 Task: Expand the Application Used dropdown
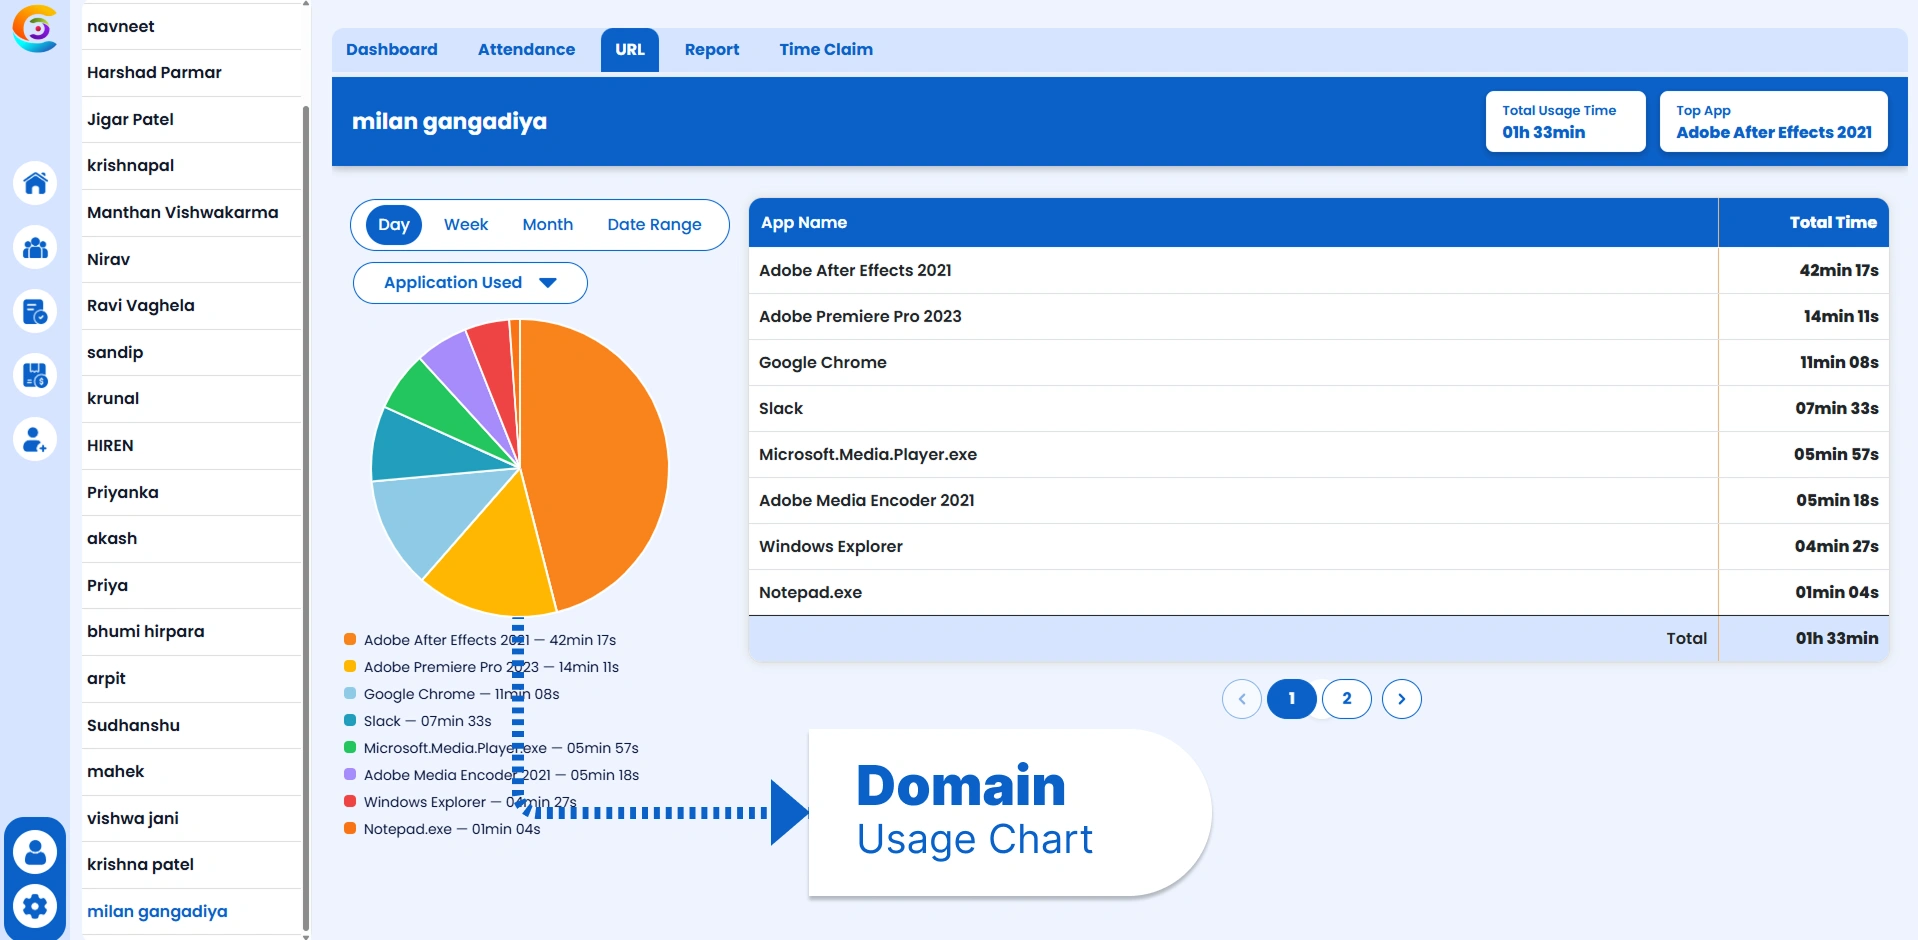(x=469, y=282)
